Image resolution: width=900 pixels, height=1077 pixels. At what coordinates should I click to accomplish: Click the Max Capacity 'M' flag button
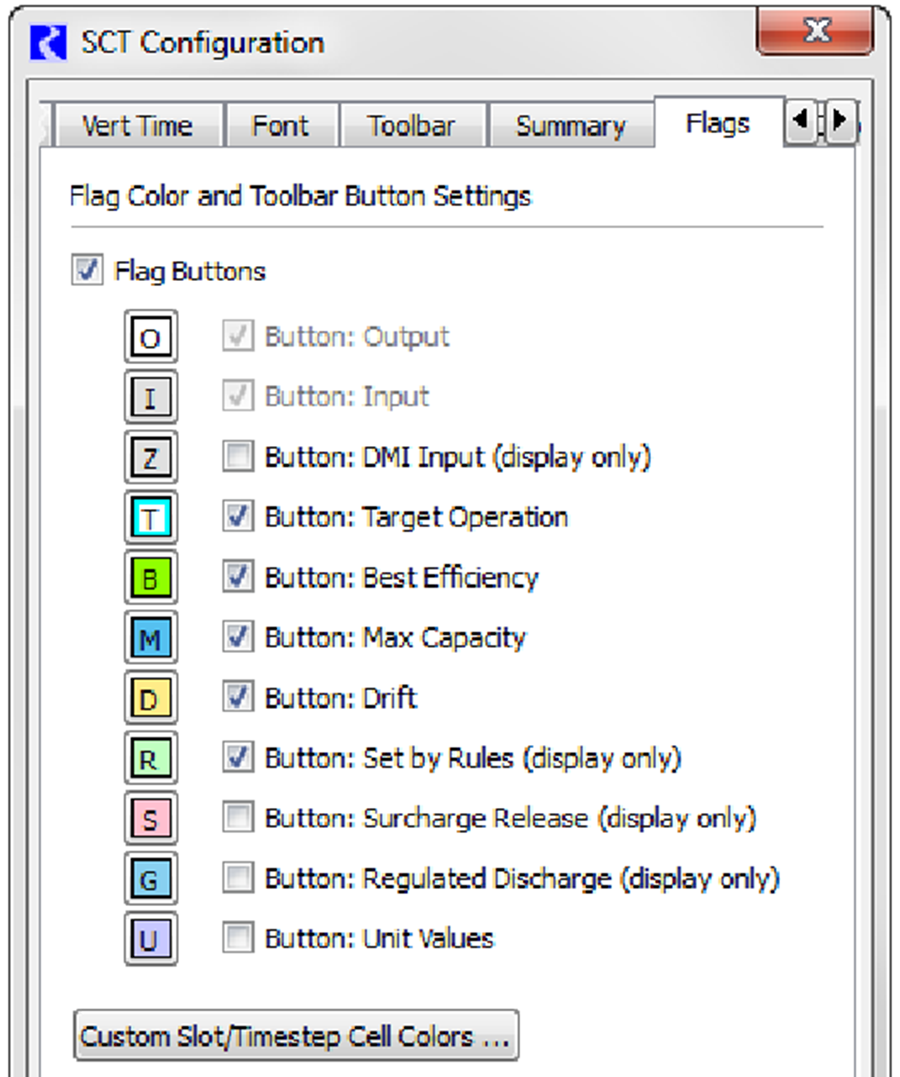click(x=150, y=638)
